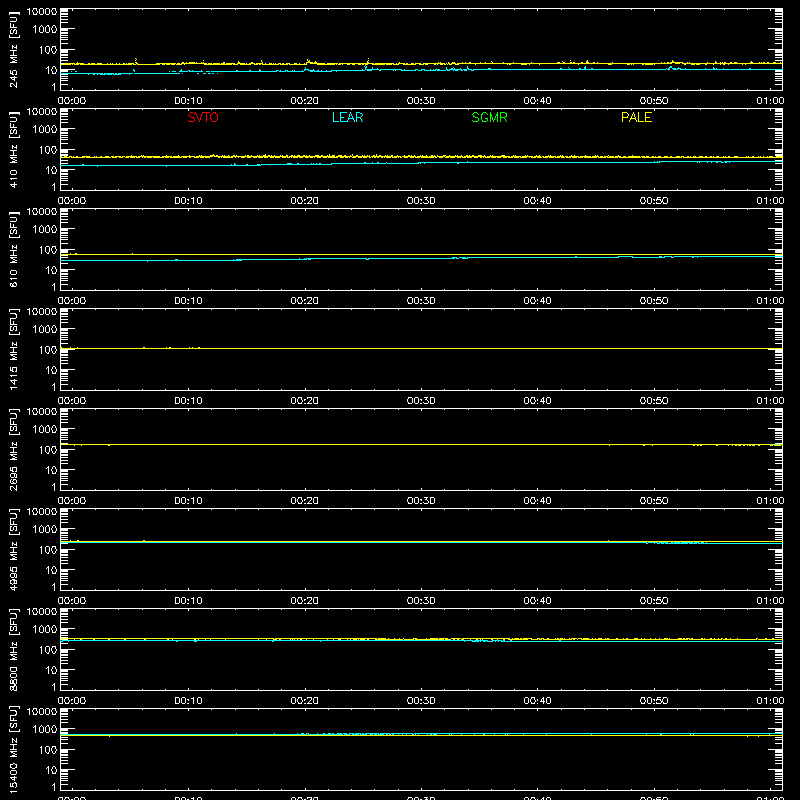The height and width of the screenshot is (800, 800).
Task: Click the 00:10 time label under 245 MHz panel
Action: click(x=188, y=101)
